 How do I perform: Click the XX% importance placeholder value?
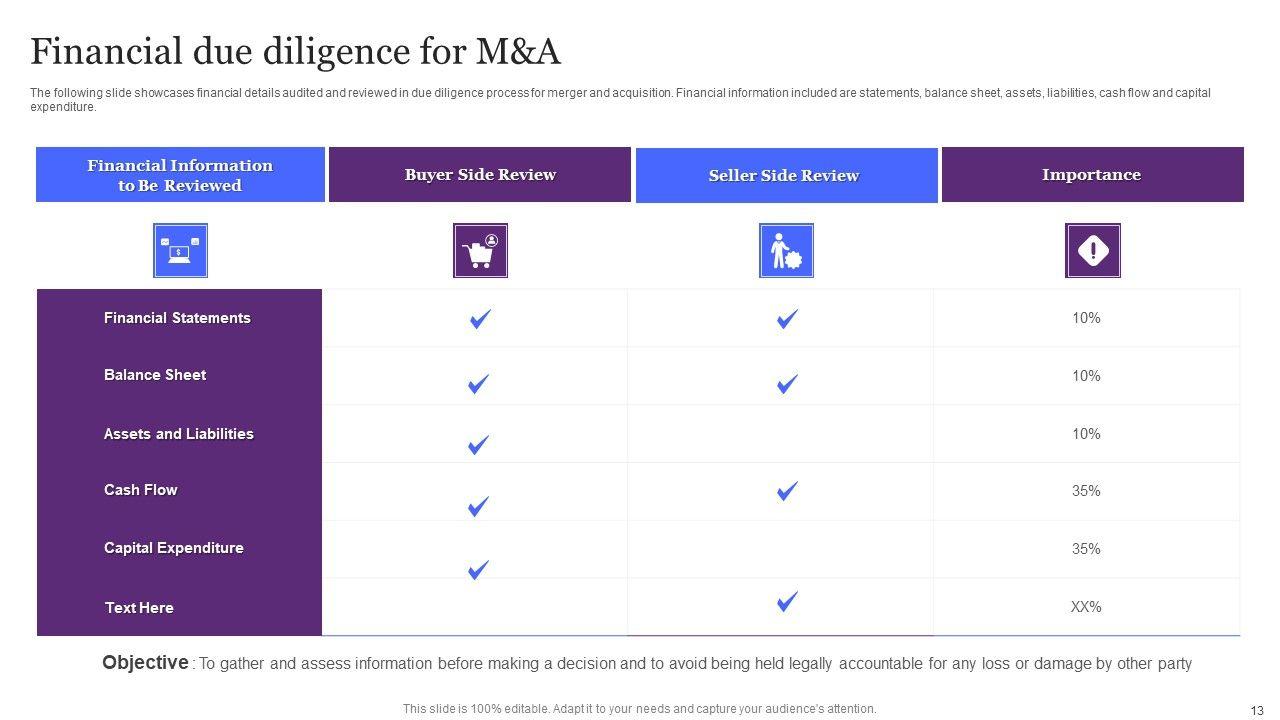click(1086, 607)
